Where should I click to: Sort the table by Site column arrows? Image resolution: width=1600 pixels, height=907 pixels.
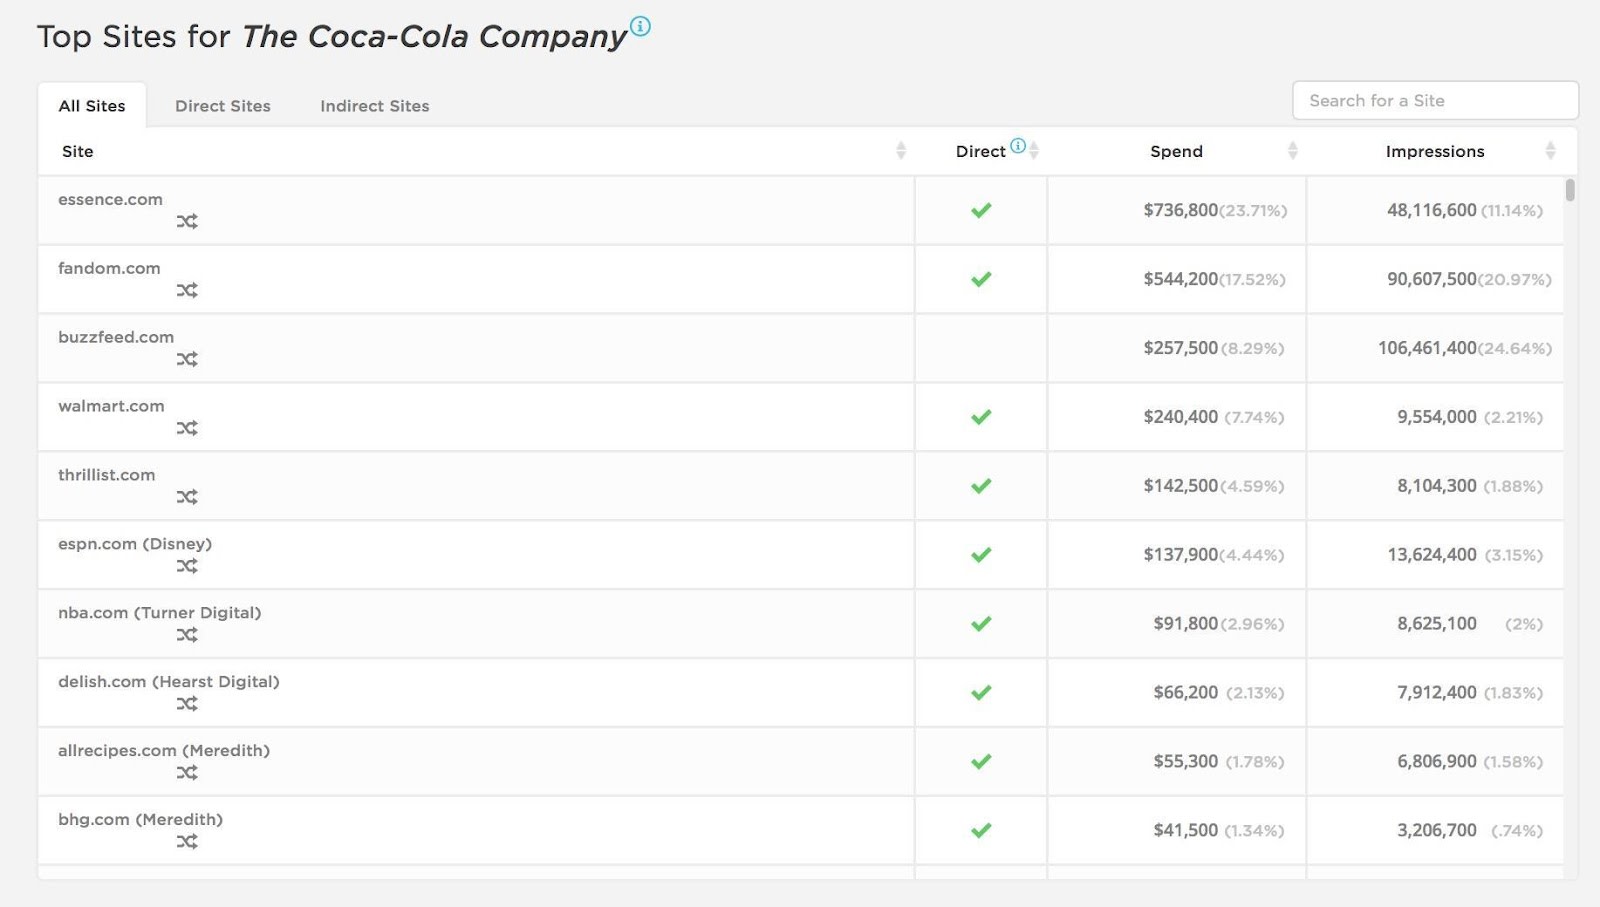(x=901, y=151)
